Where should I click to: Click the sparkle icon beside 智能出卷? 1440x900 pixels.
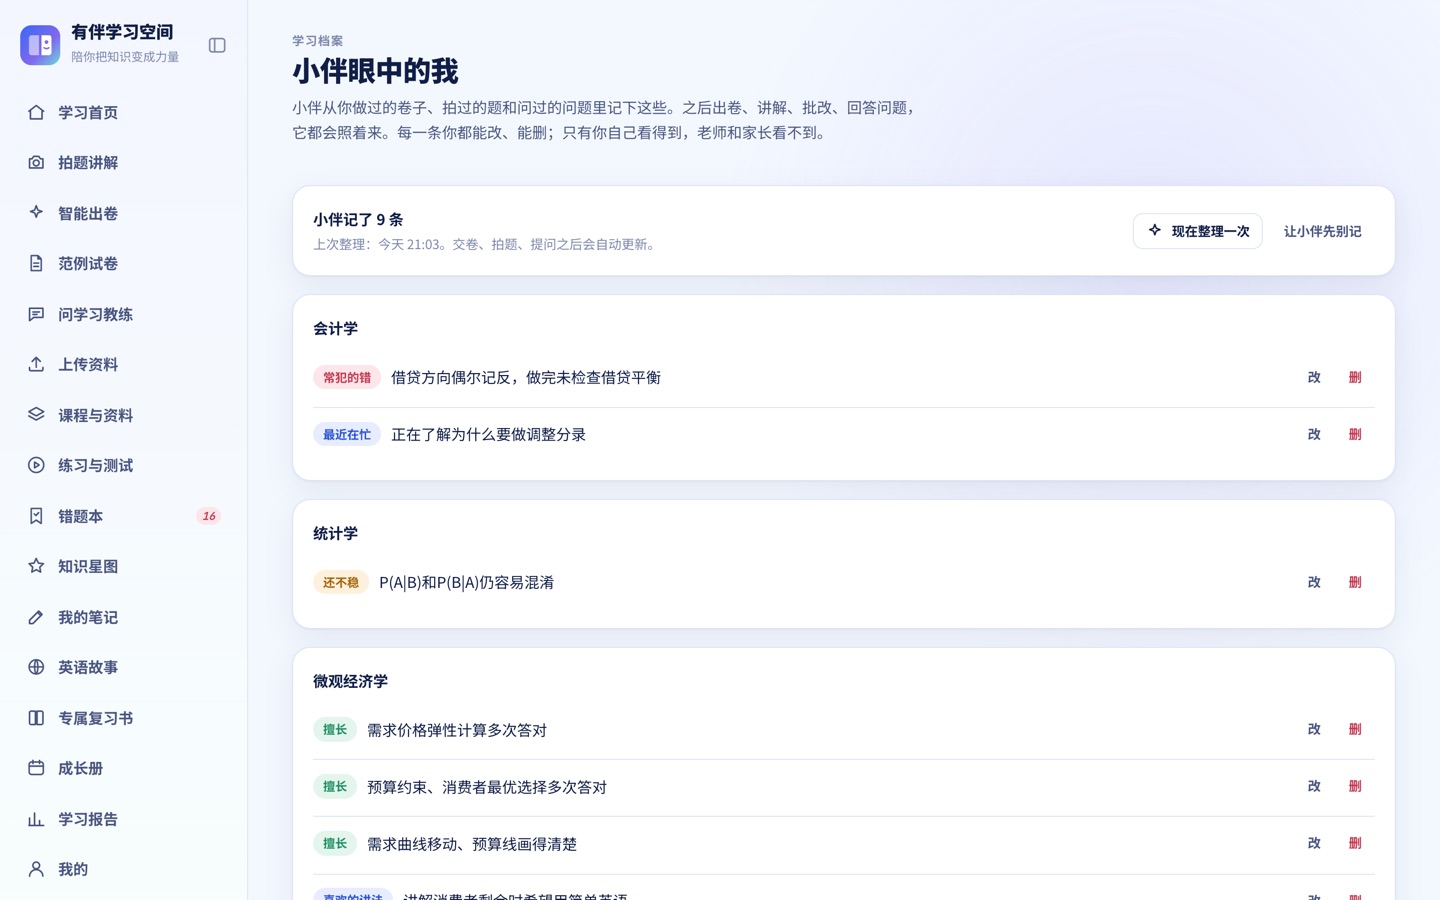36,213
